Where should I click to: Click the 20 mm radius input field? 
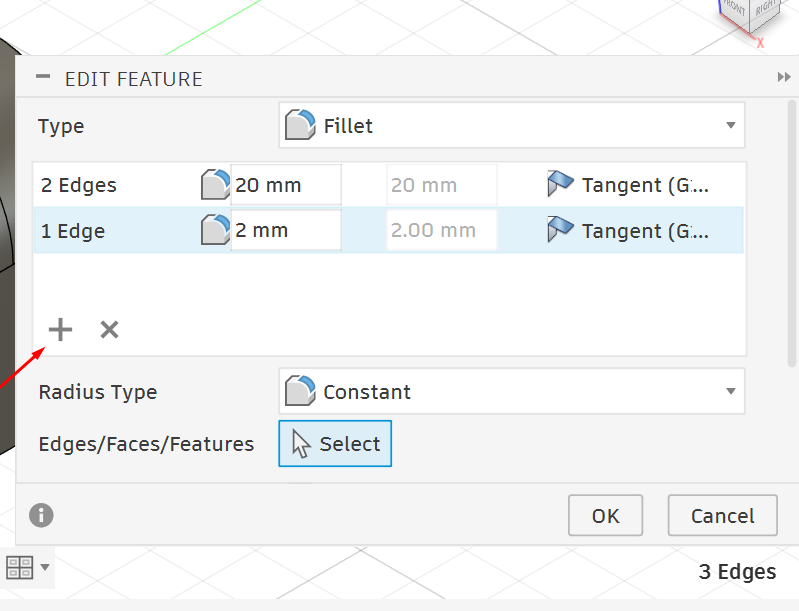click(286, 184)
